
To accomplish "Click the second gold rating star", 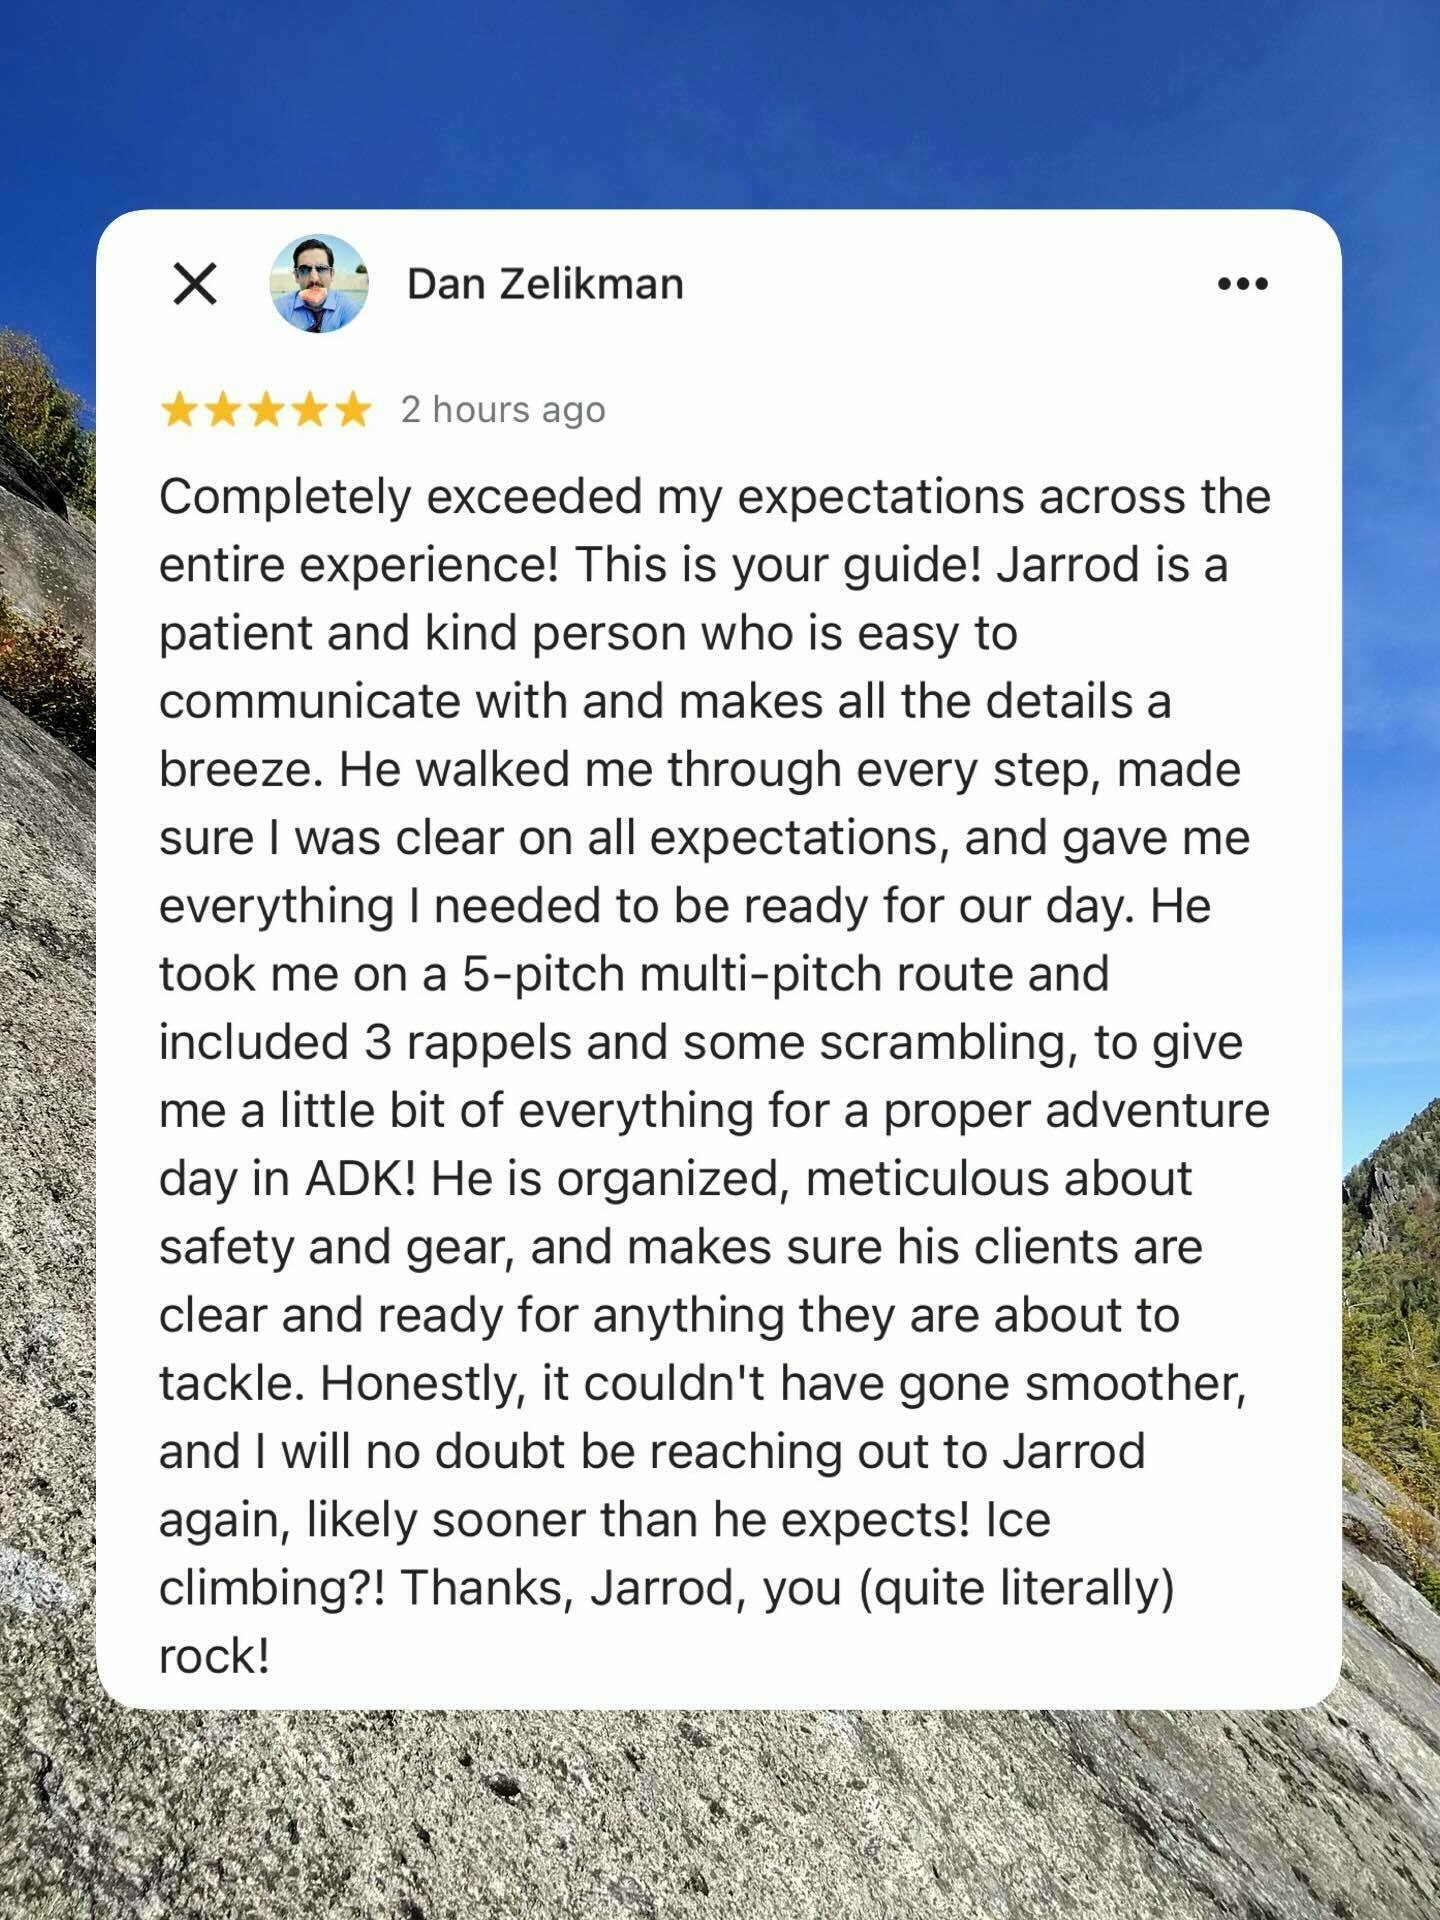I will [223, 410].
